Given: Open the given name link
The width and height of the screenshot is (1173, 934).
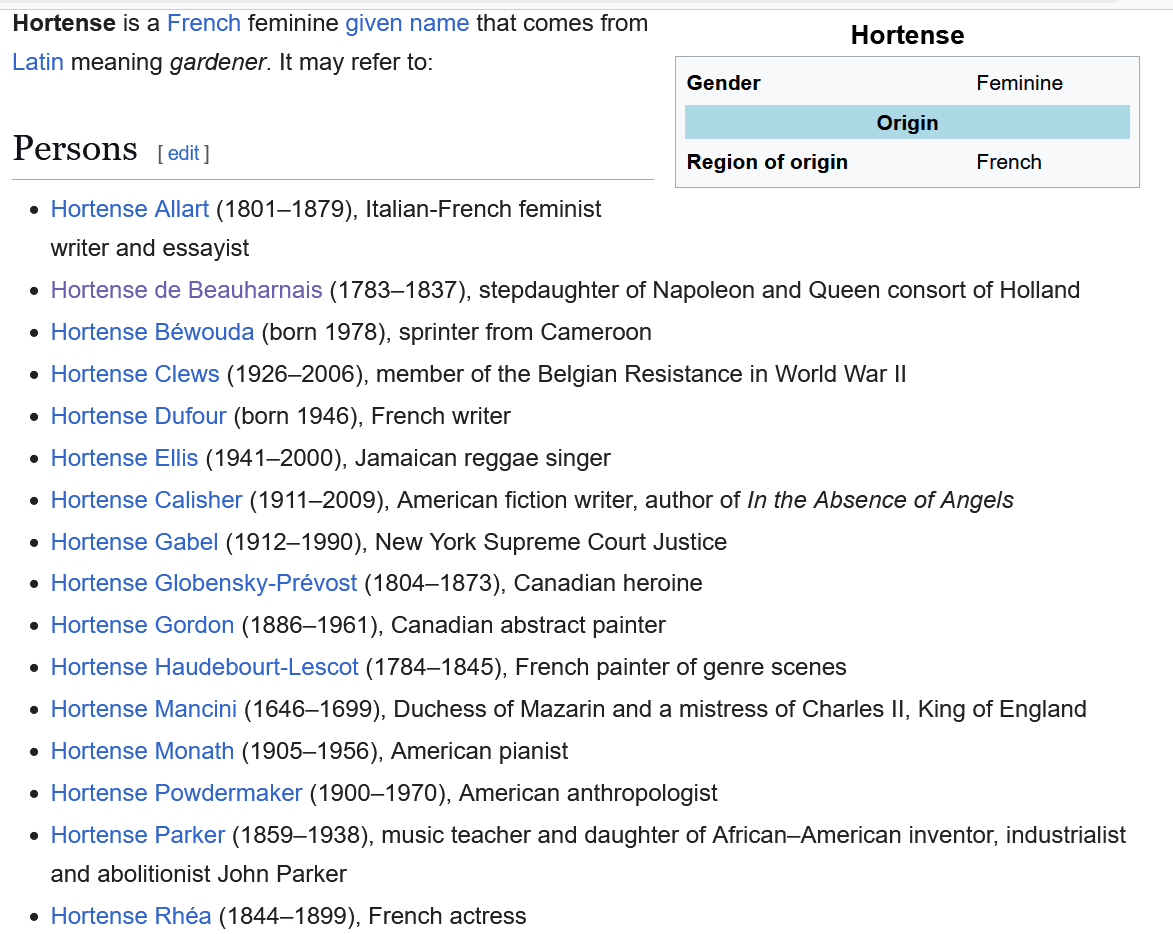Looking at the screenshot, I should [x=407, y=23].
